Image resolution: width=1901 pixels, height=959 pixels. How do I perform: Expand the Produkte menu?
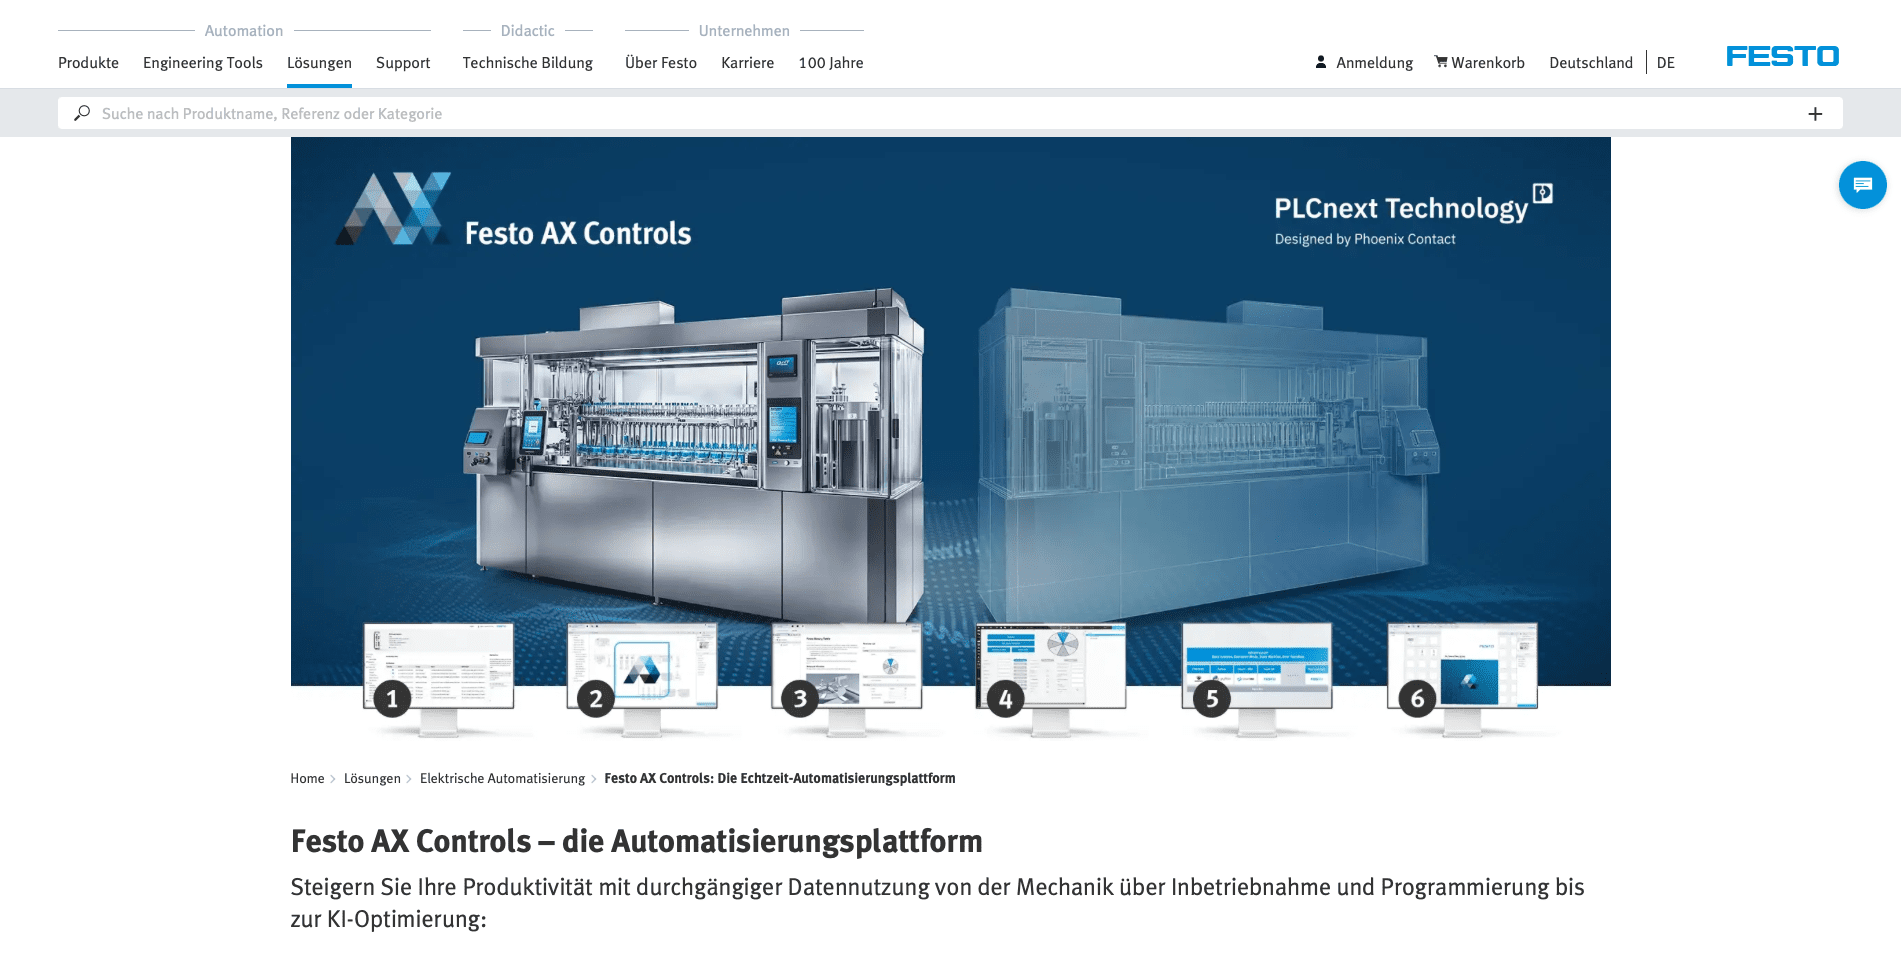click(88, 63)
